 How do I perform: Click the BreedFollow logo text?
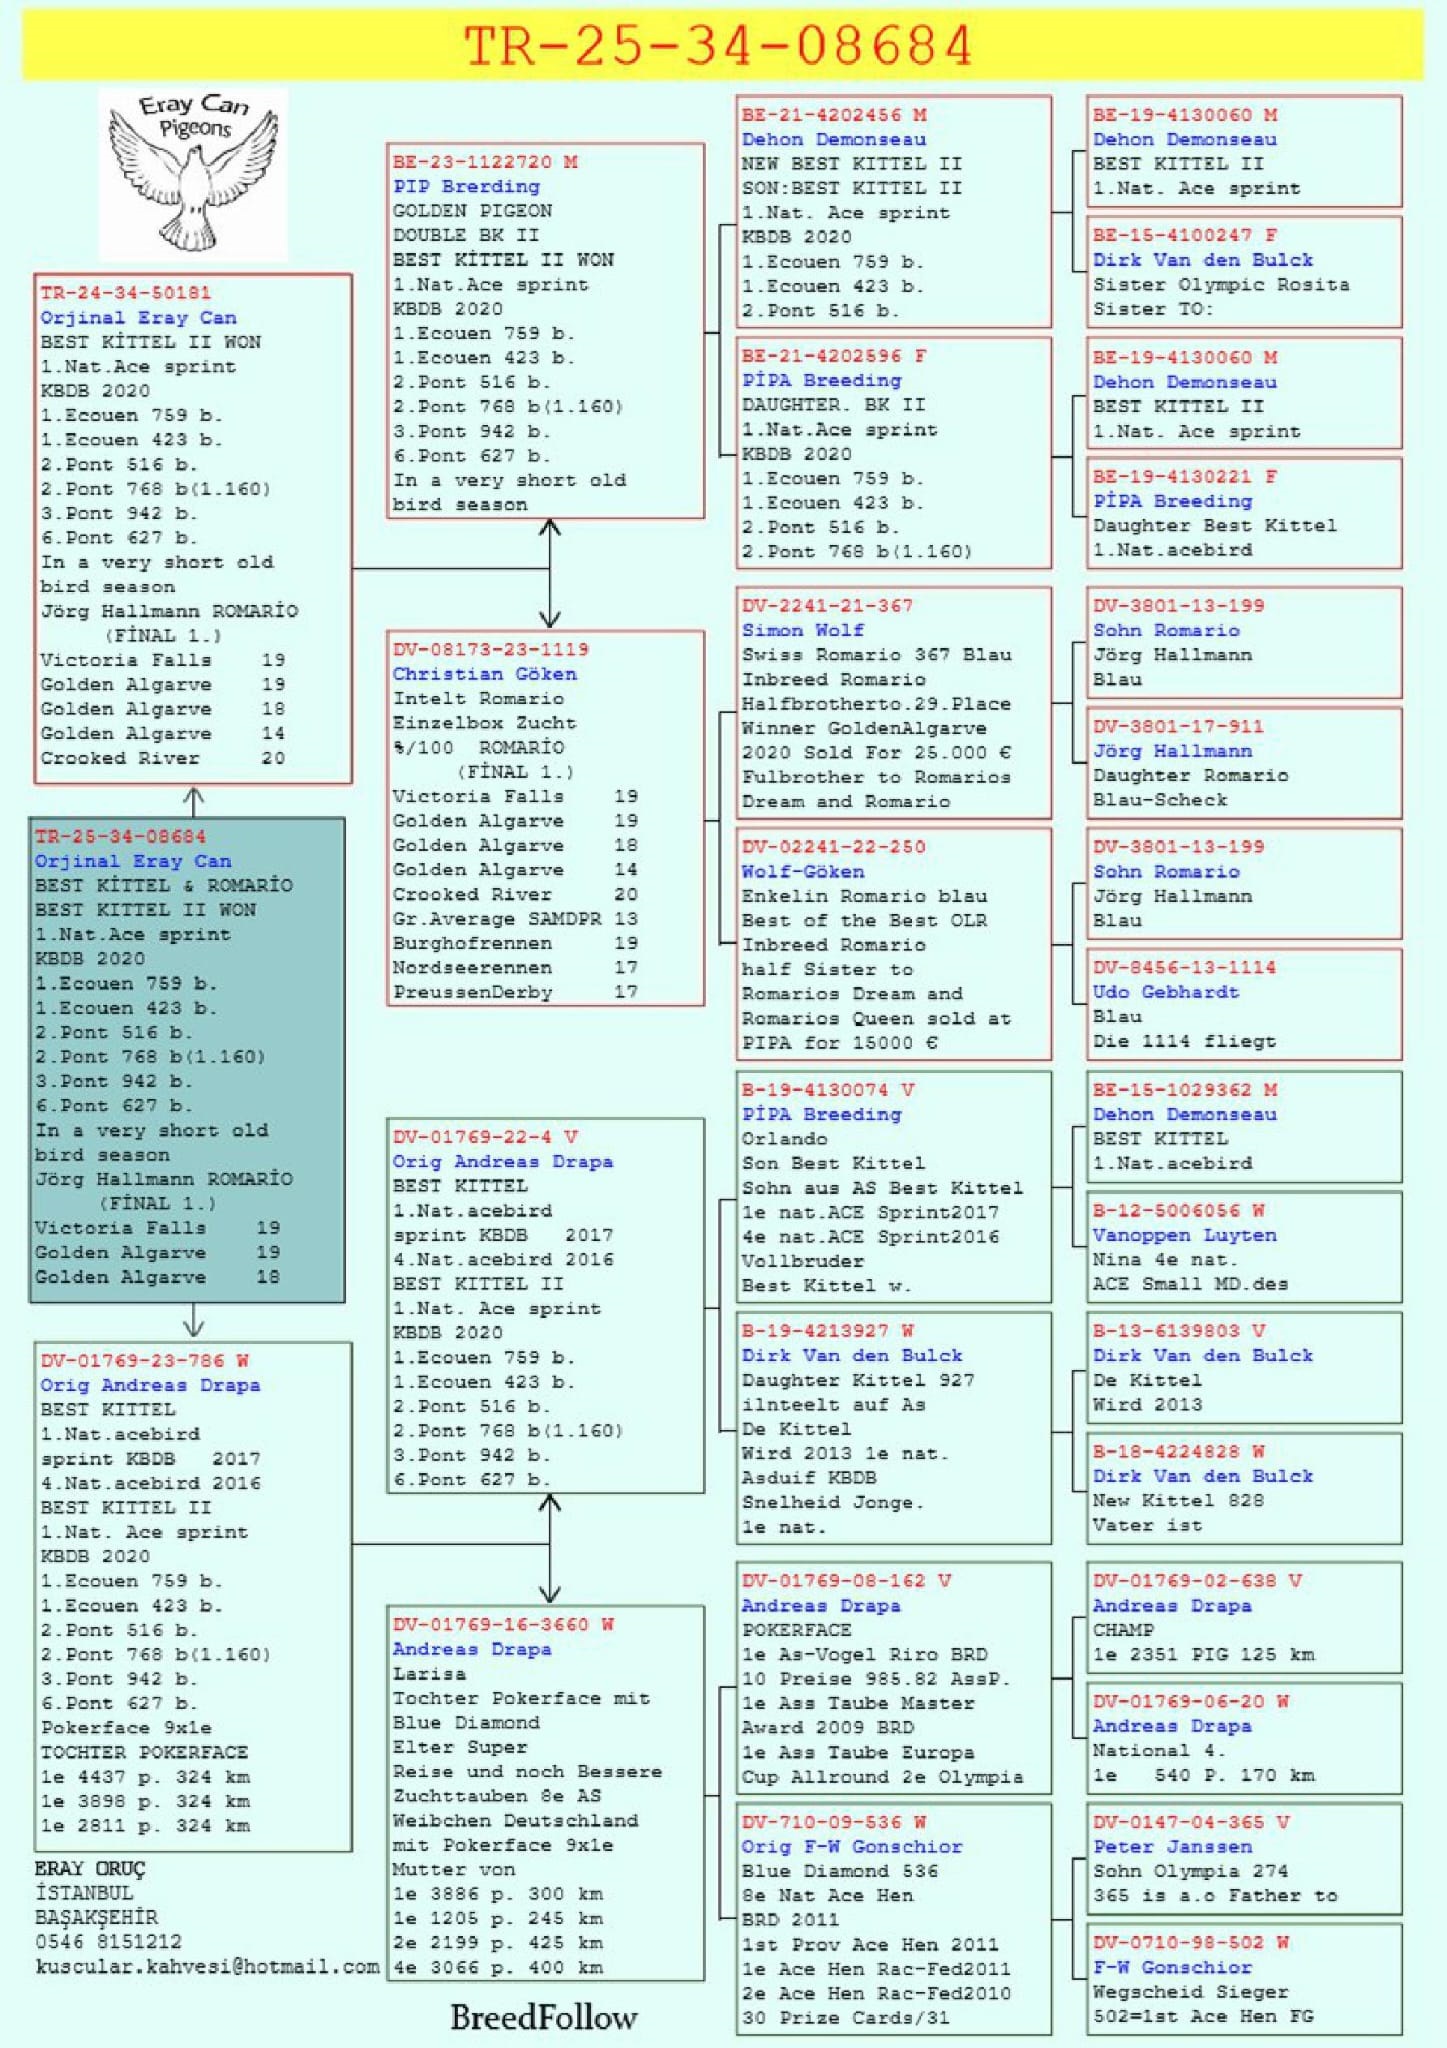[x=543, y=2017]
